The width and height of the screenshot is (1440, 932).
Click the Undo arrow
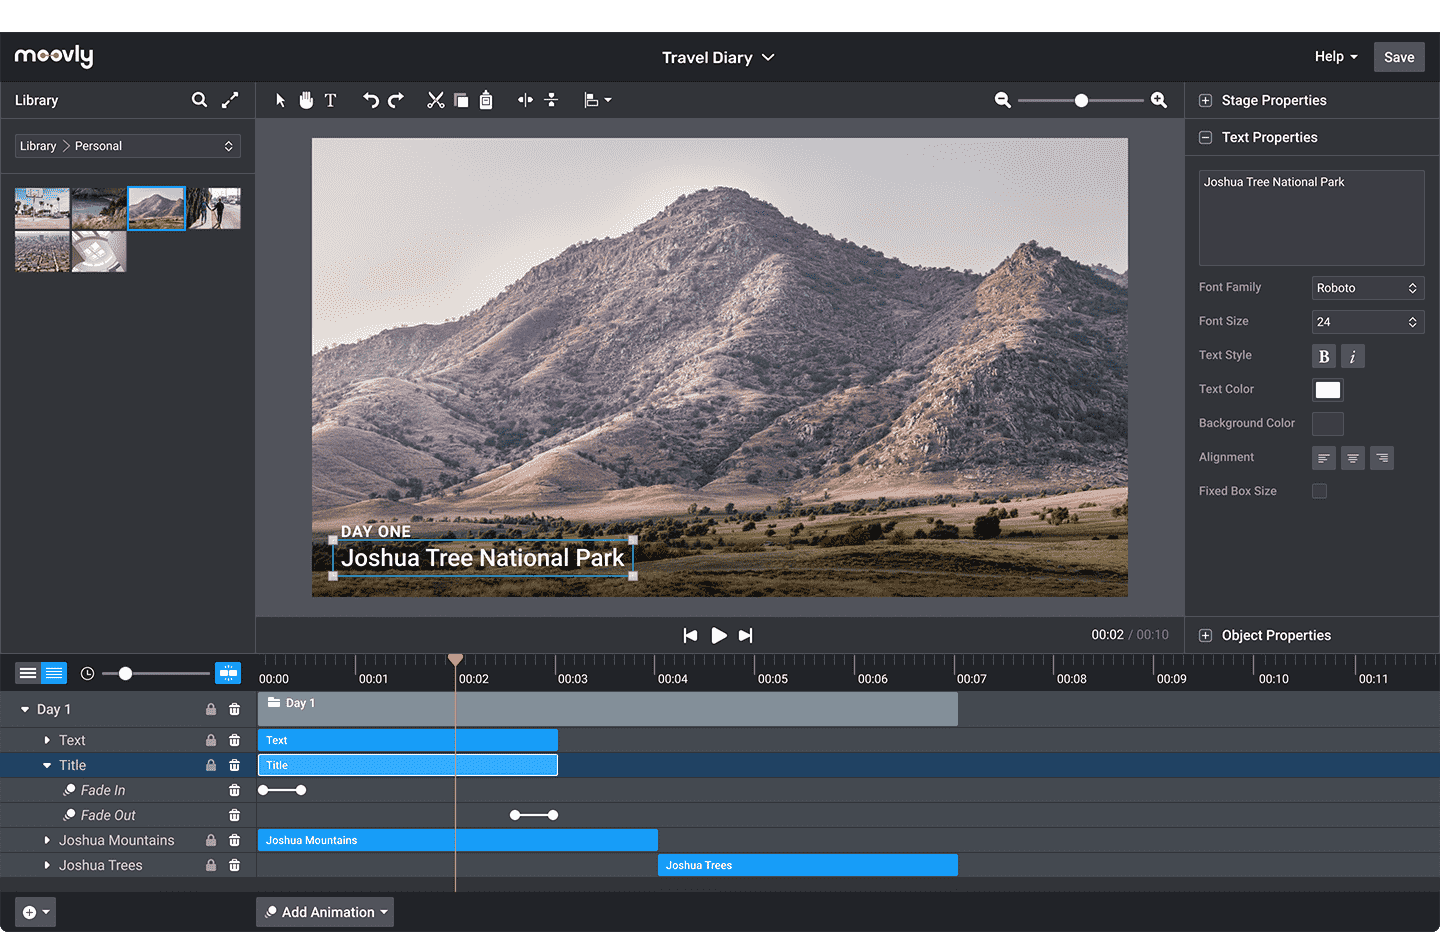[x=371, y=100]
